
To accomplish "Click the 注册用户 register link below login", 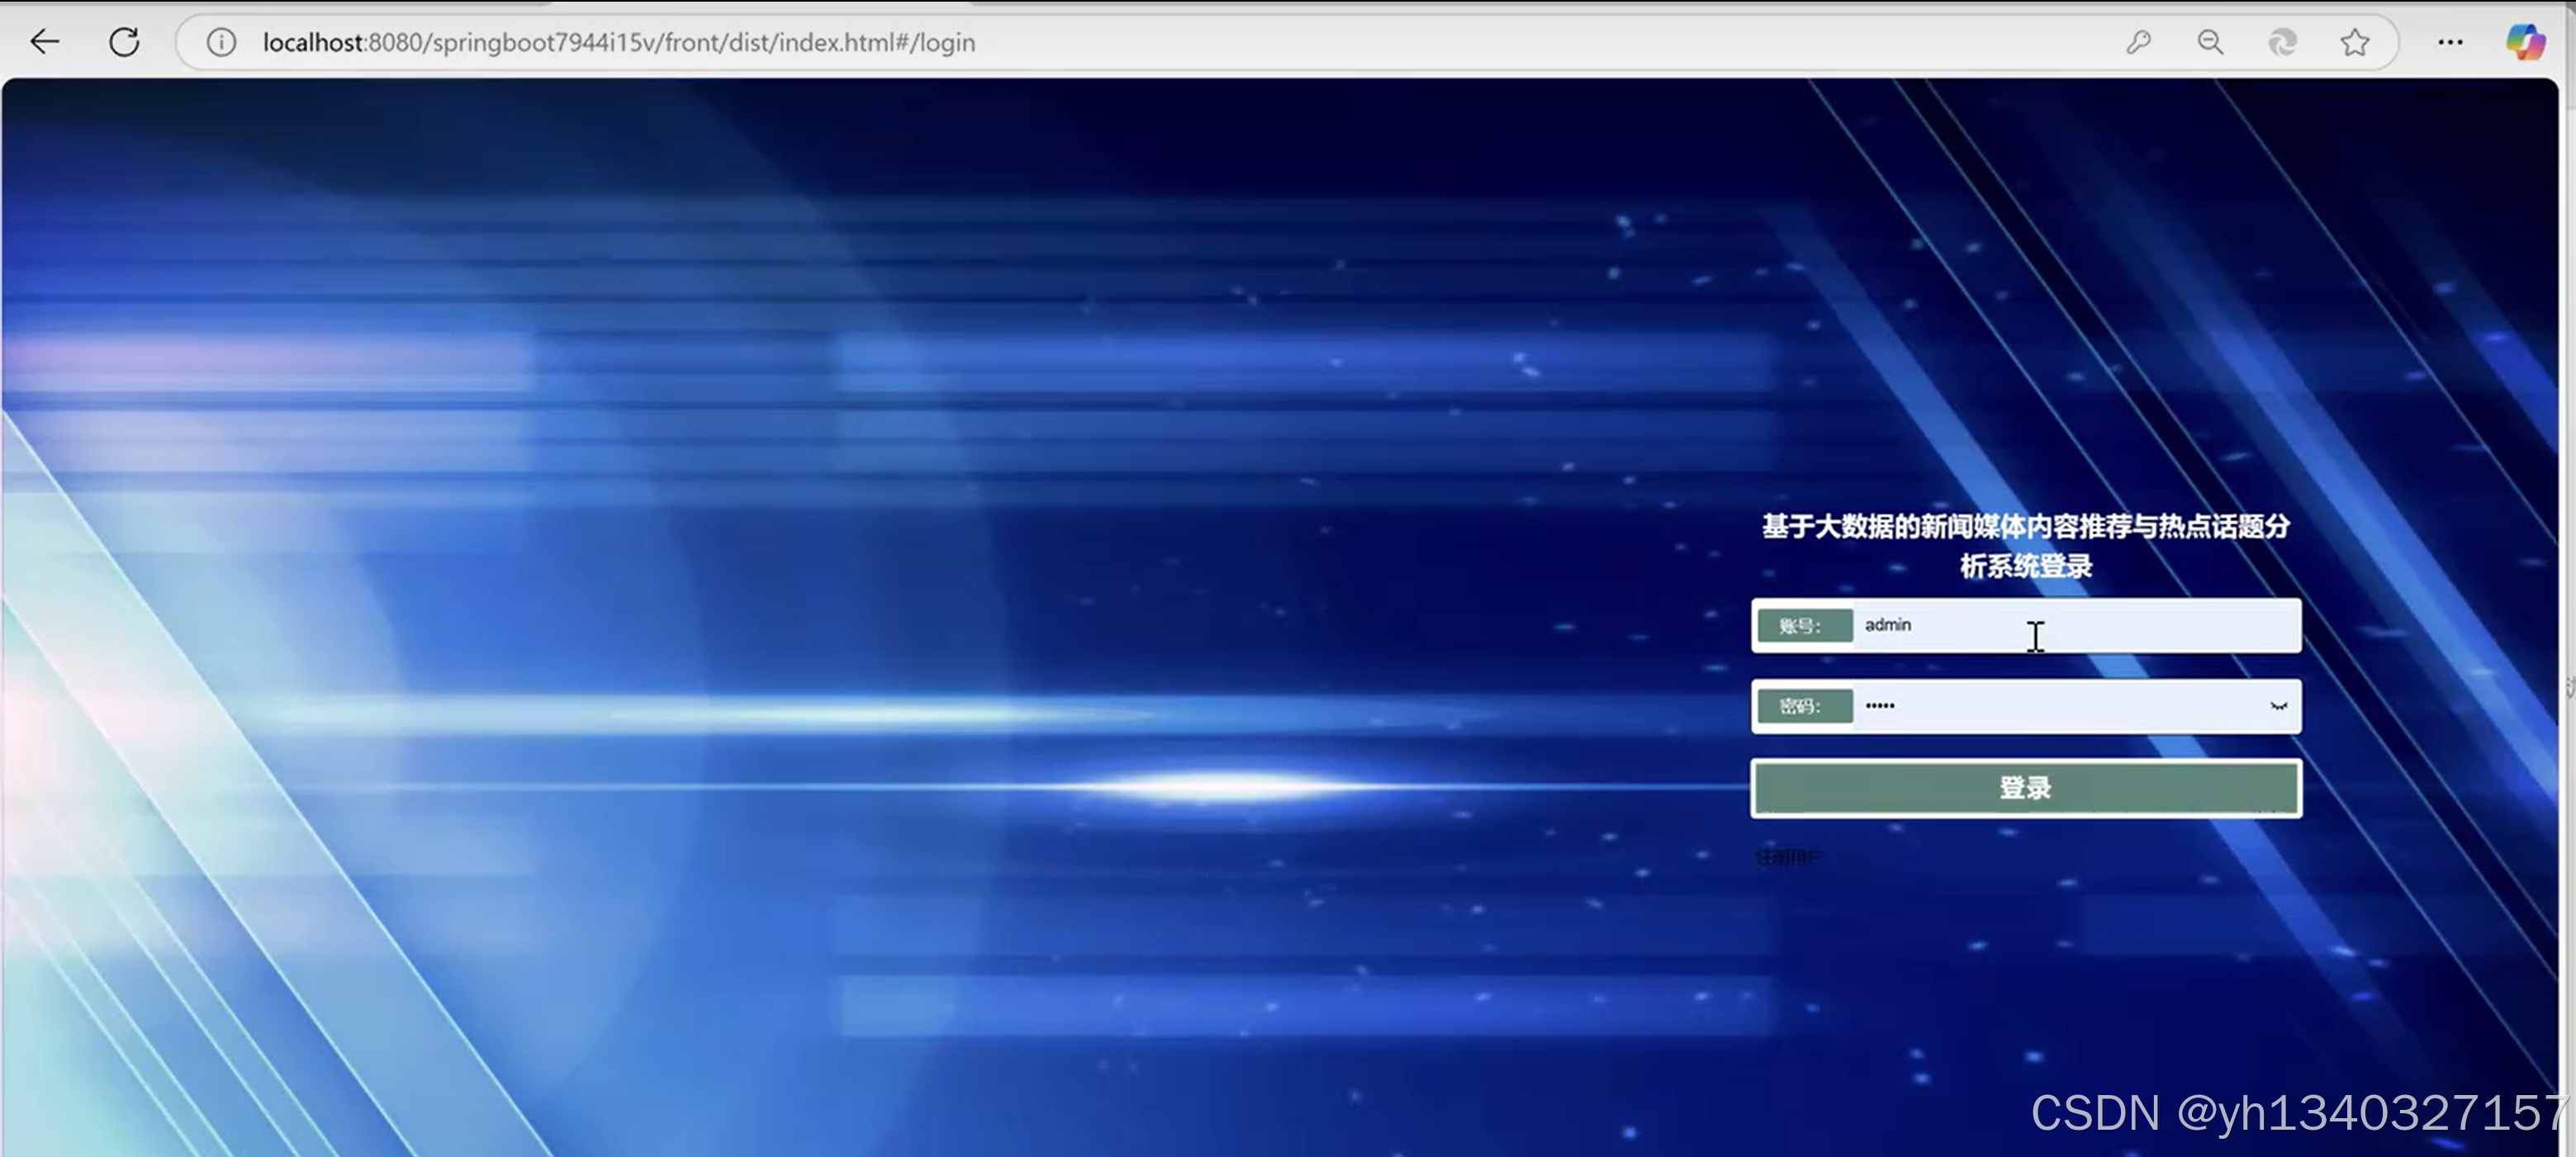I will pyautogui.click(x=1788, y=857).
